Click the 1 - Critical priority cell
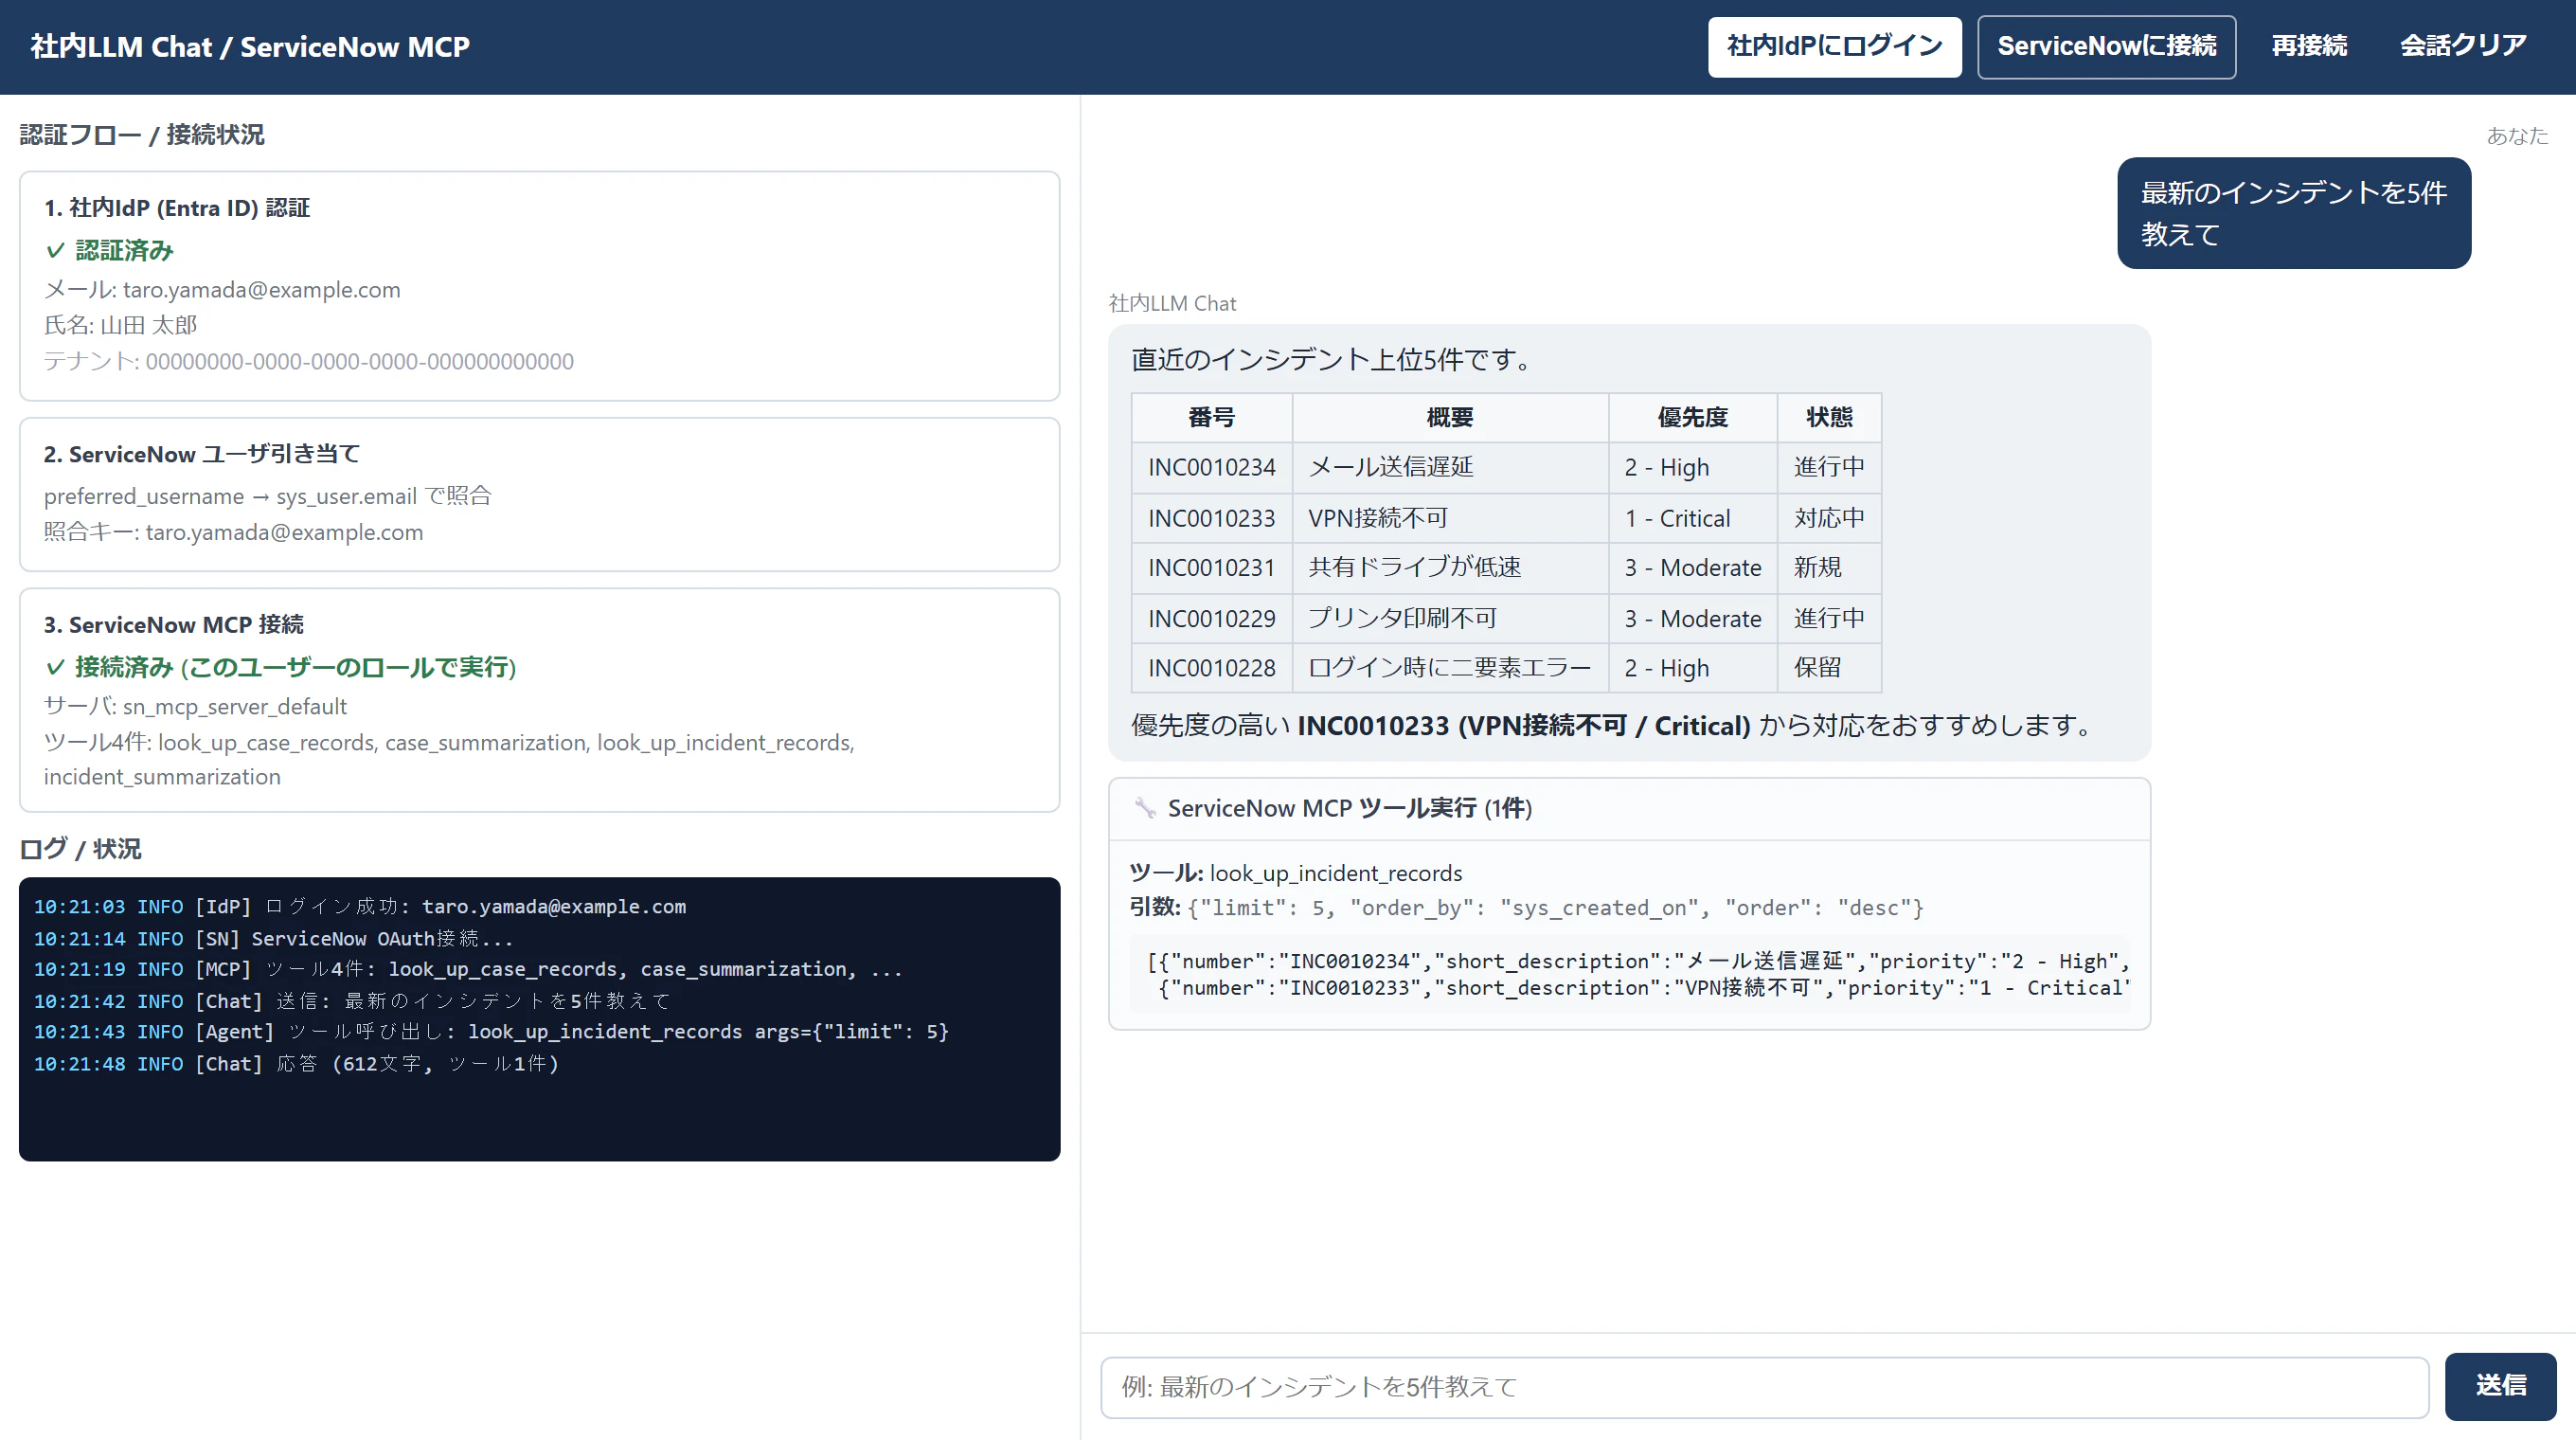The height and width of the screenshot is (1440, 2576). (1692, 518)
